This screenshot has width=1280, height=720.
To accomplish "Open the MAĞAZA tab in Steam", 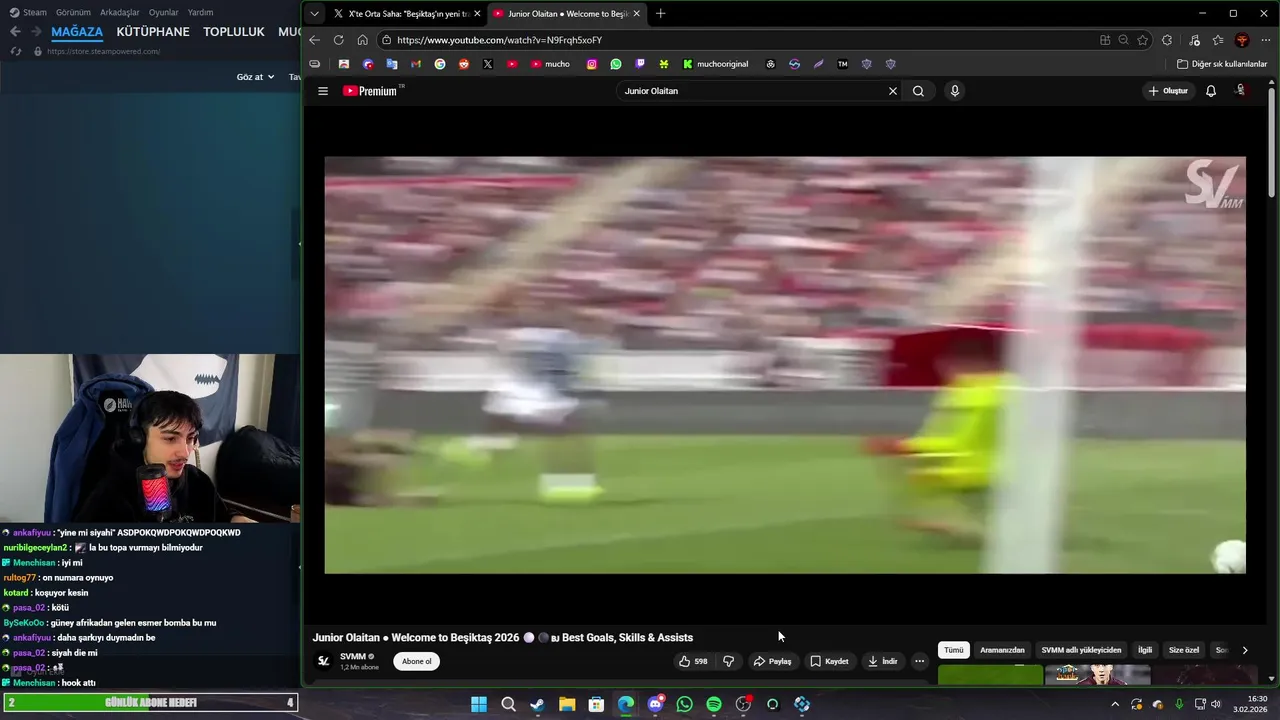I will coord(77,32).
